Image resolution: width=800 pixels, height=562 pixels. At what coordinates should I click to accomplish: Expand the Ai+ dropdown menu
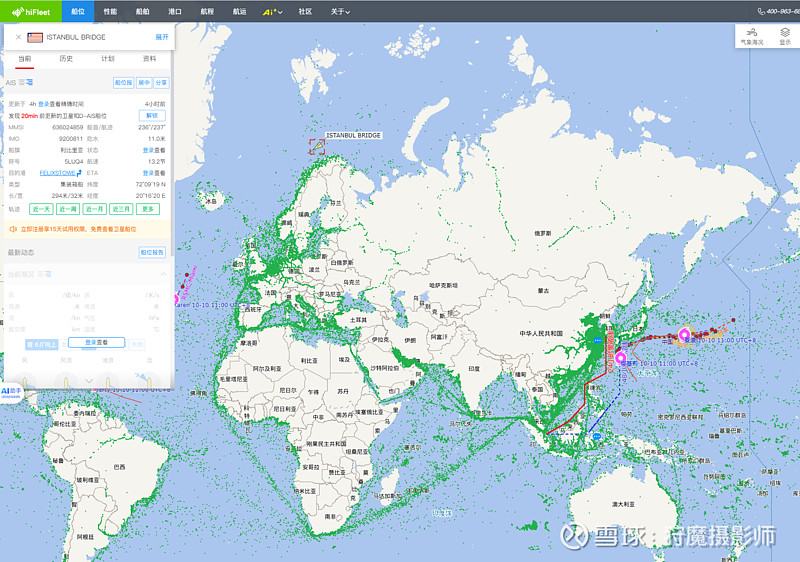(272, 11)
